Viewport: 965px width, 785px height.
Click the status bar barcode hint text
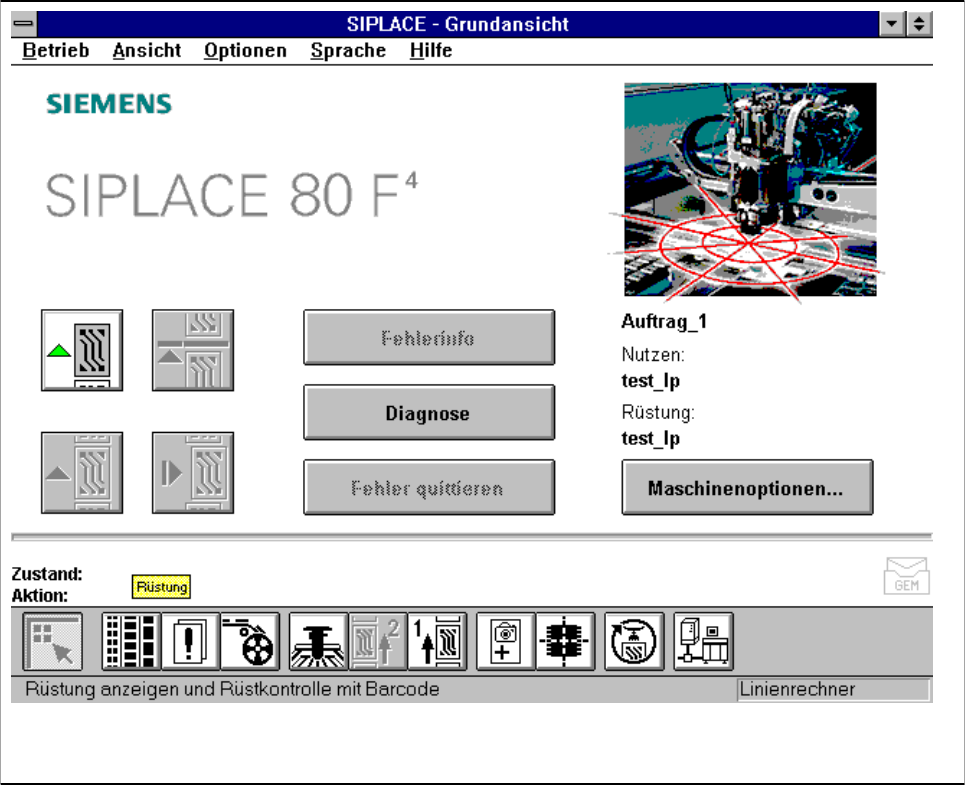click(232, 690)
